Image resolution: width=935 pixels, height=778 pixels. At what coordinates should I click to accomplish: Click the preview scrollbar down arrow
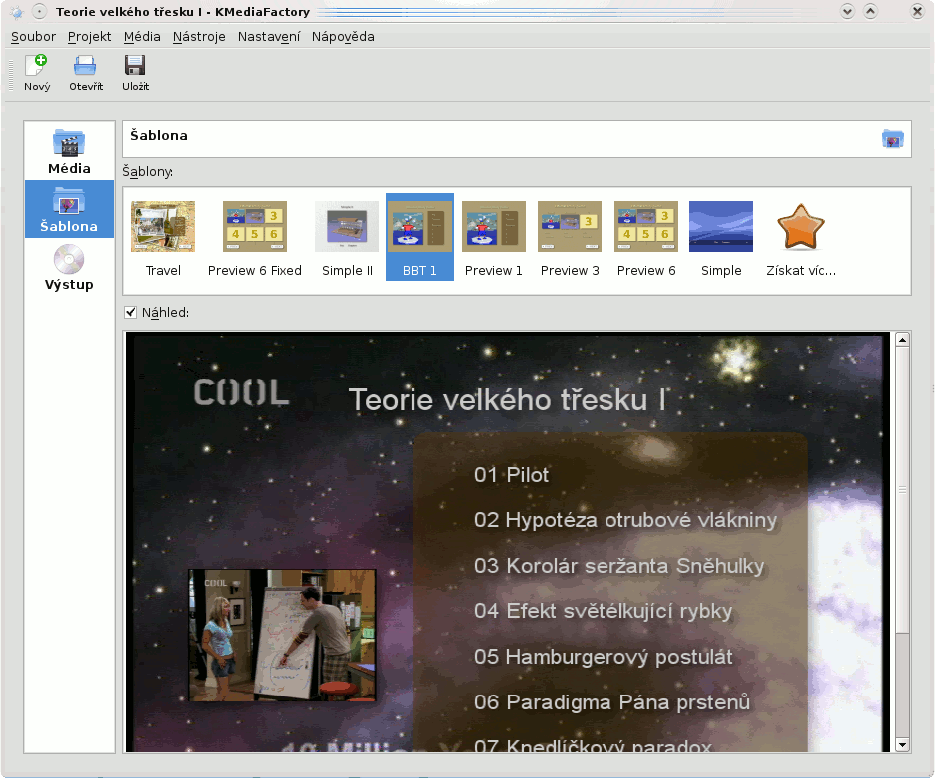(902, 744)
